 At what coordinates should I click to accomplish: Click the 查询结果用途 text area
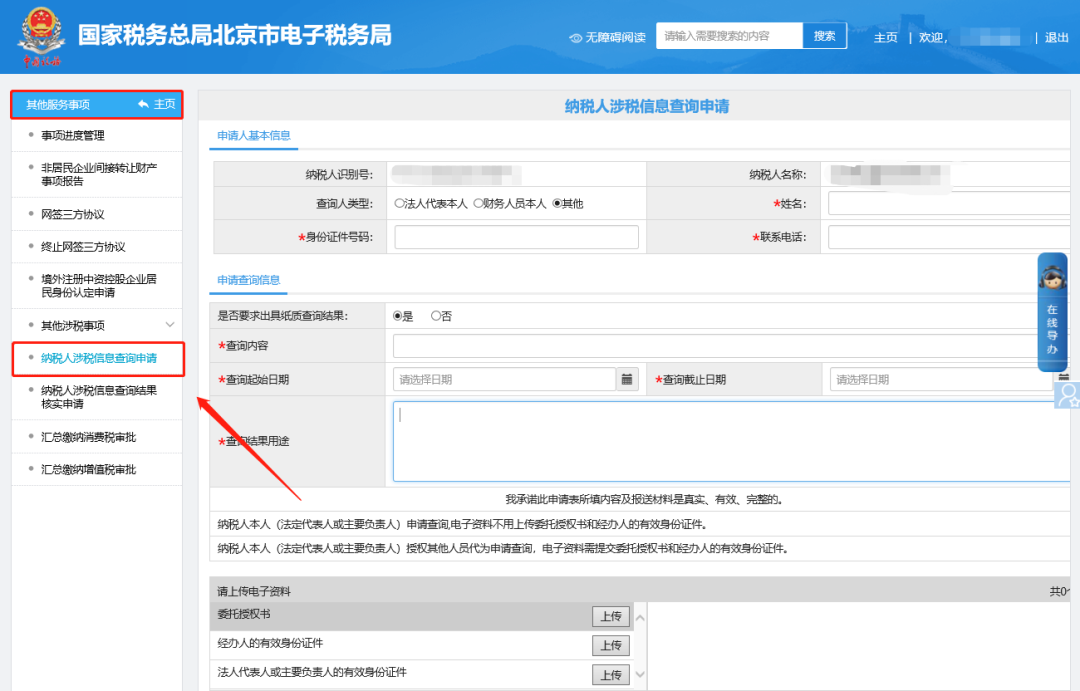tap(733, 442)
